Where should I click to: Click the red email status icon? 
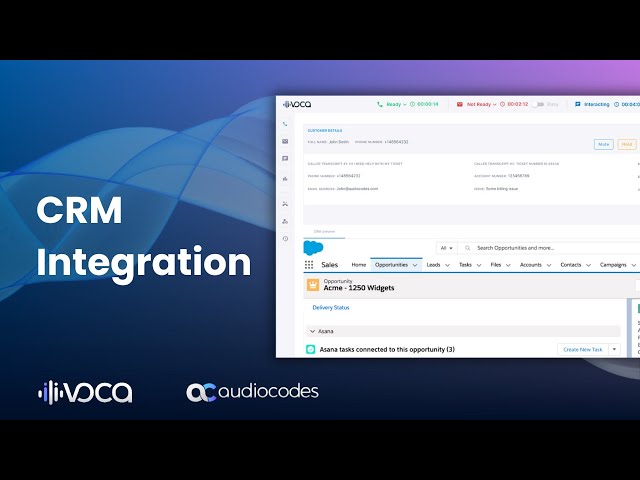coord(460,104)
